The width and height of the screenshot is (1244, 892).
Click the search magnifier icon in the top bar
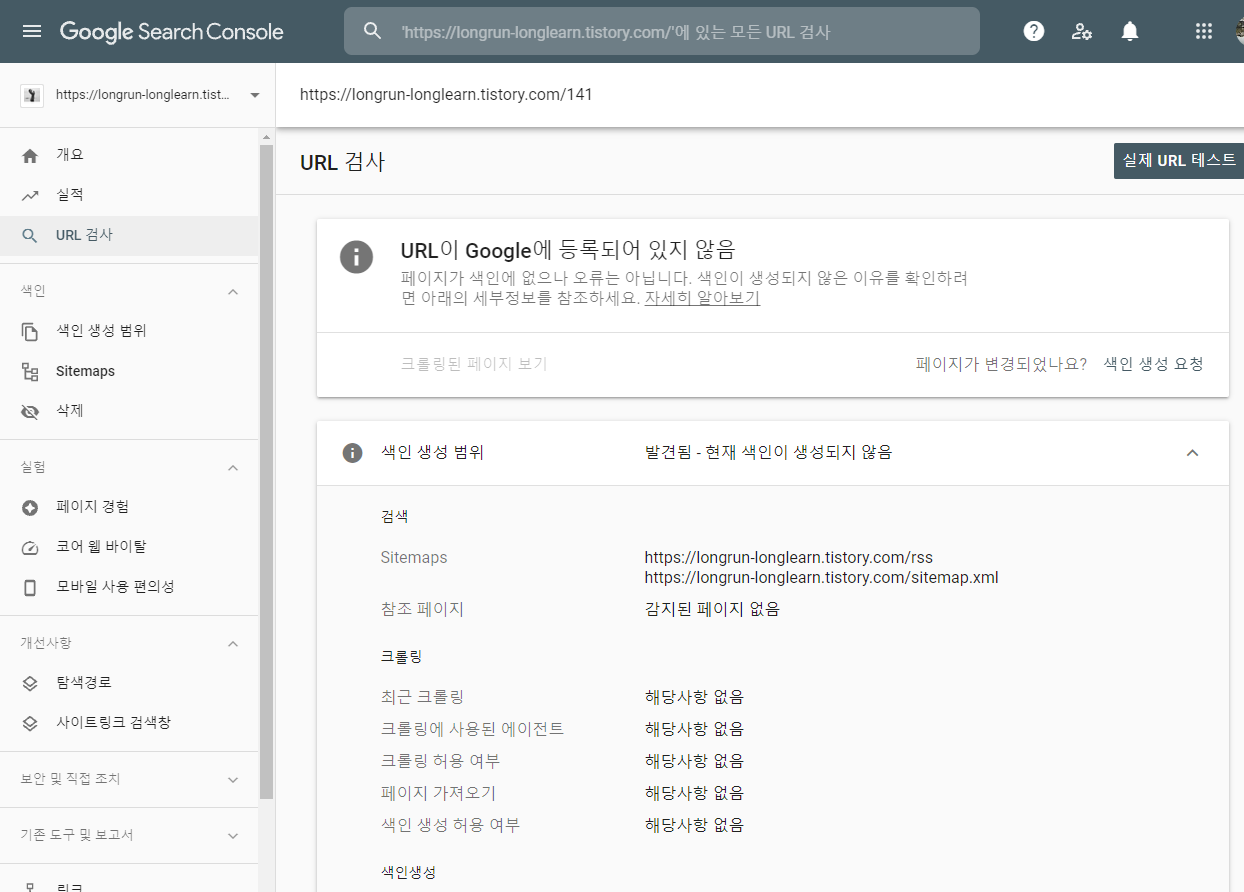coord(372,31)
